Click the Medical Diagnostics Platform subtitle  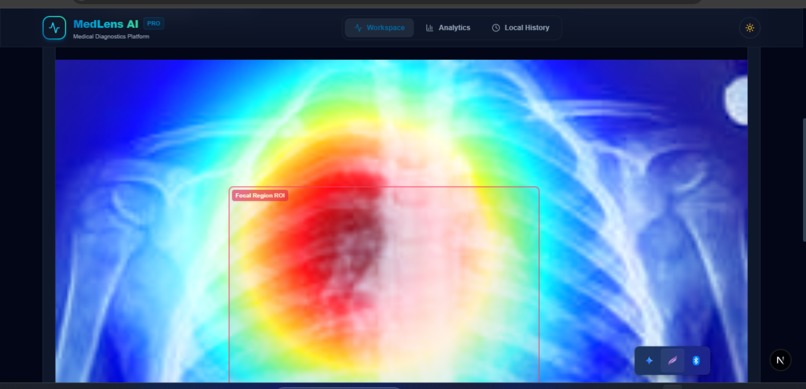point(111,36)
